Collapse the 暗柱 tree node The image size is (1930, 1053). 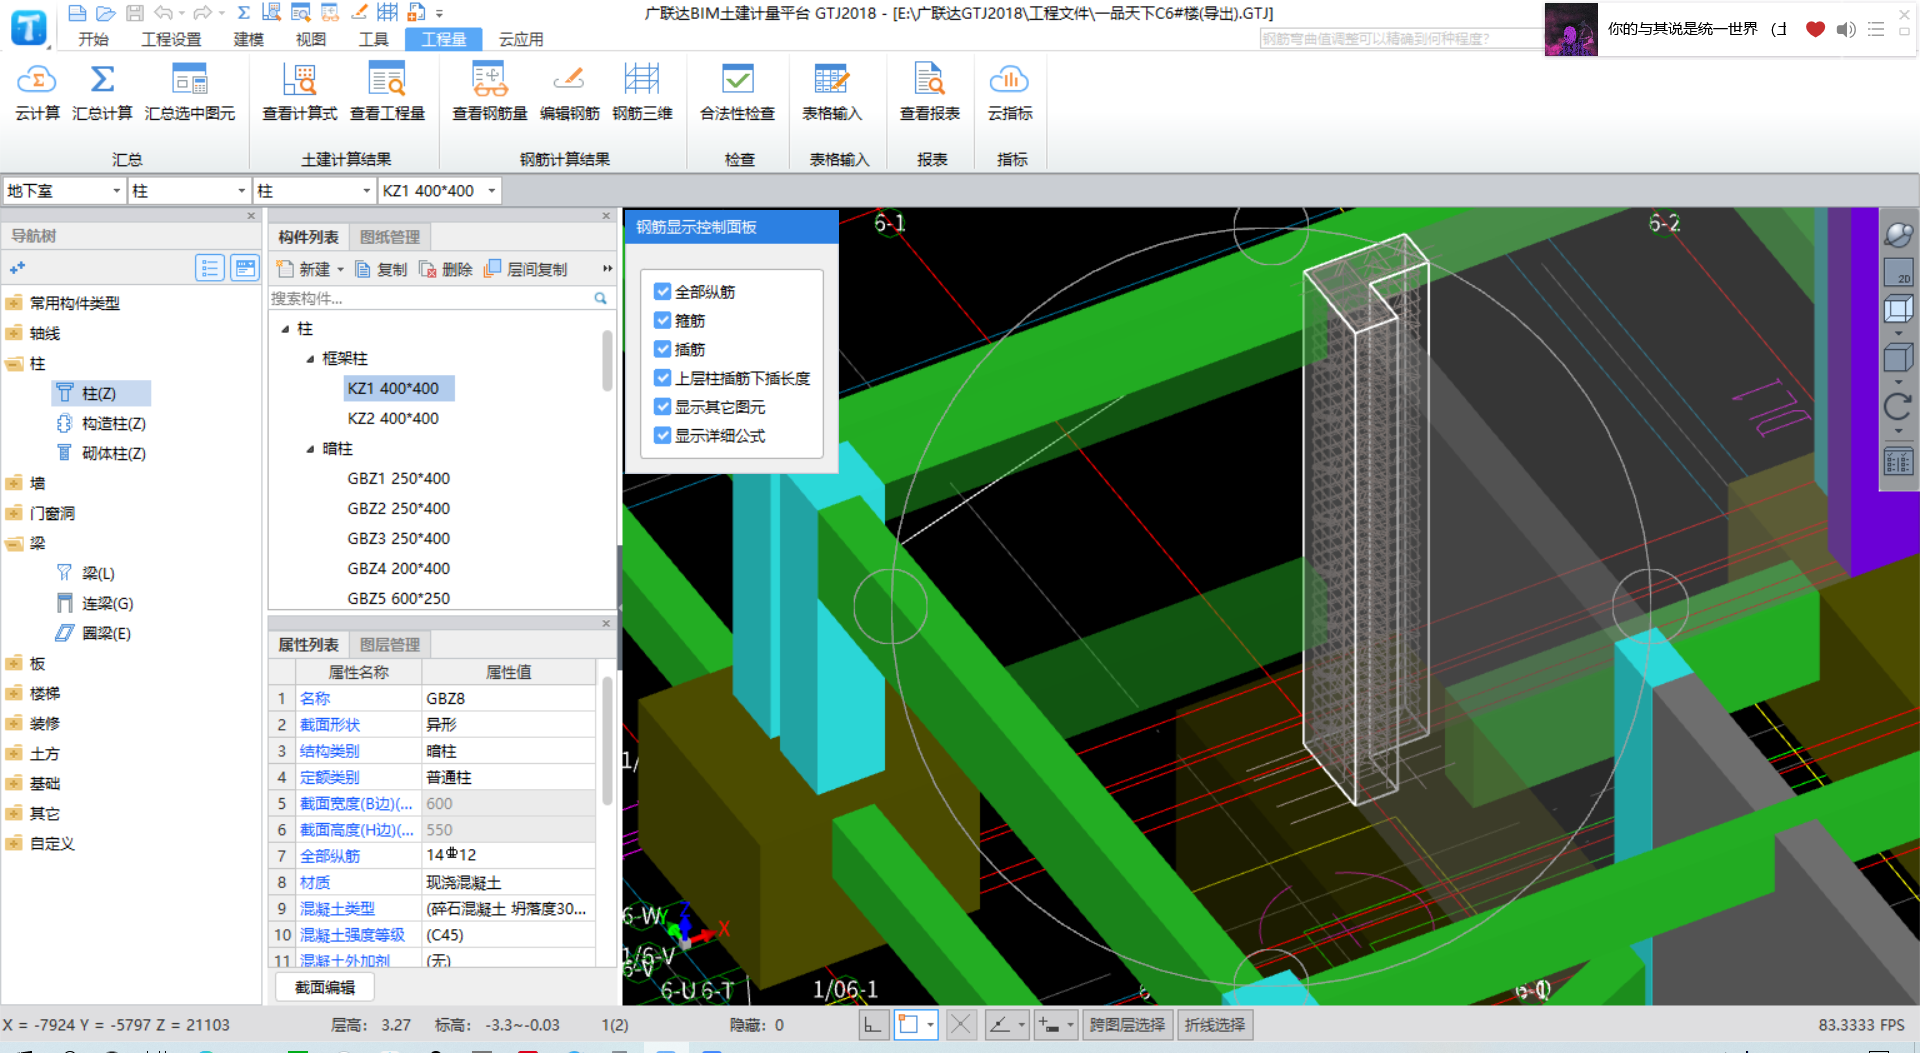pyautogui.click(x=310, y=449)
